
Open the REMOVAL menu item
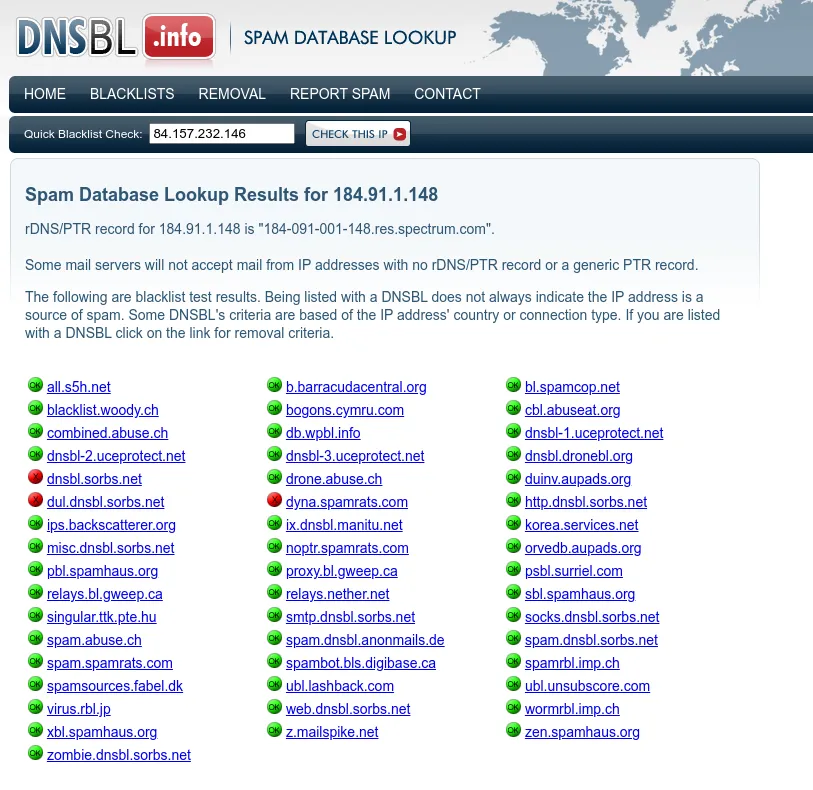[x=232, y=94]
